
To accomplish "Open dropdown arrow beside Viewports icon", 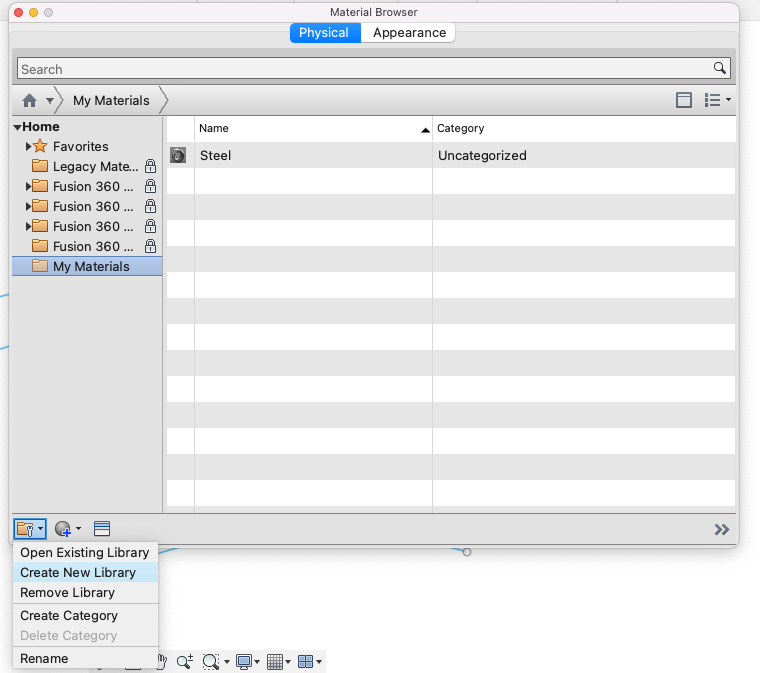I will (x=319, y=662).
